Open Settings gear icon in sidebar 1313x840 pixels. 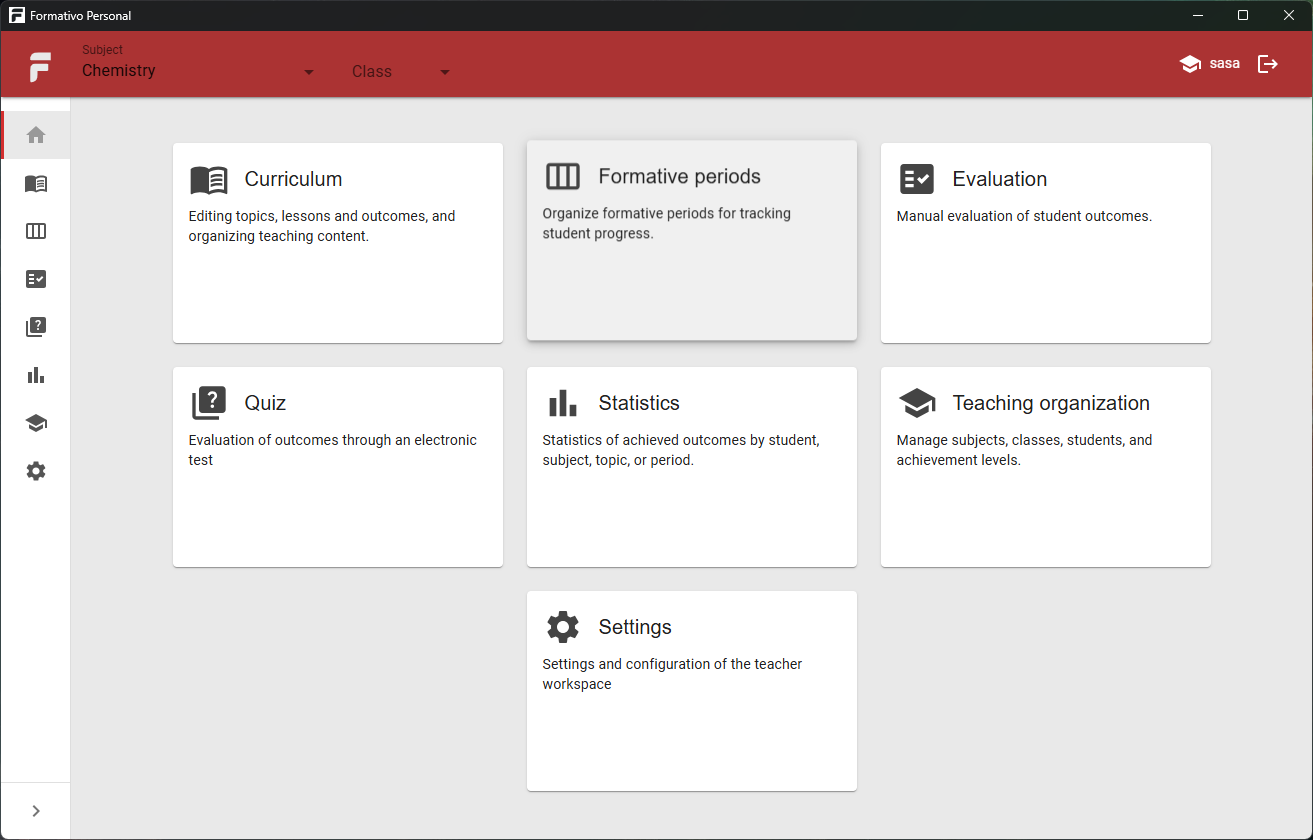click(x=36, y=471)
